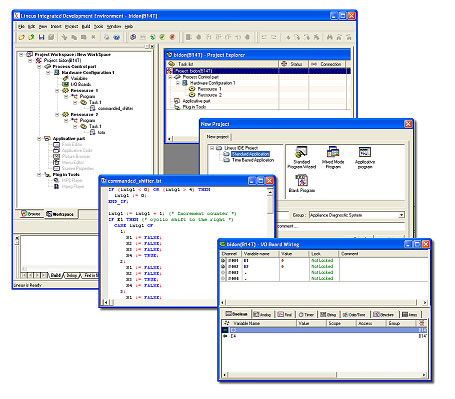The image size is (455, 399).
Task: Click the blue floppy Save icon
Action: point(41,37)
